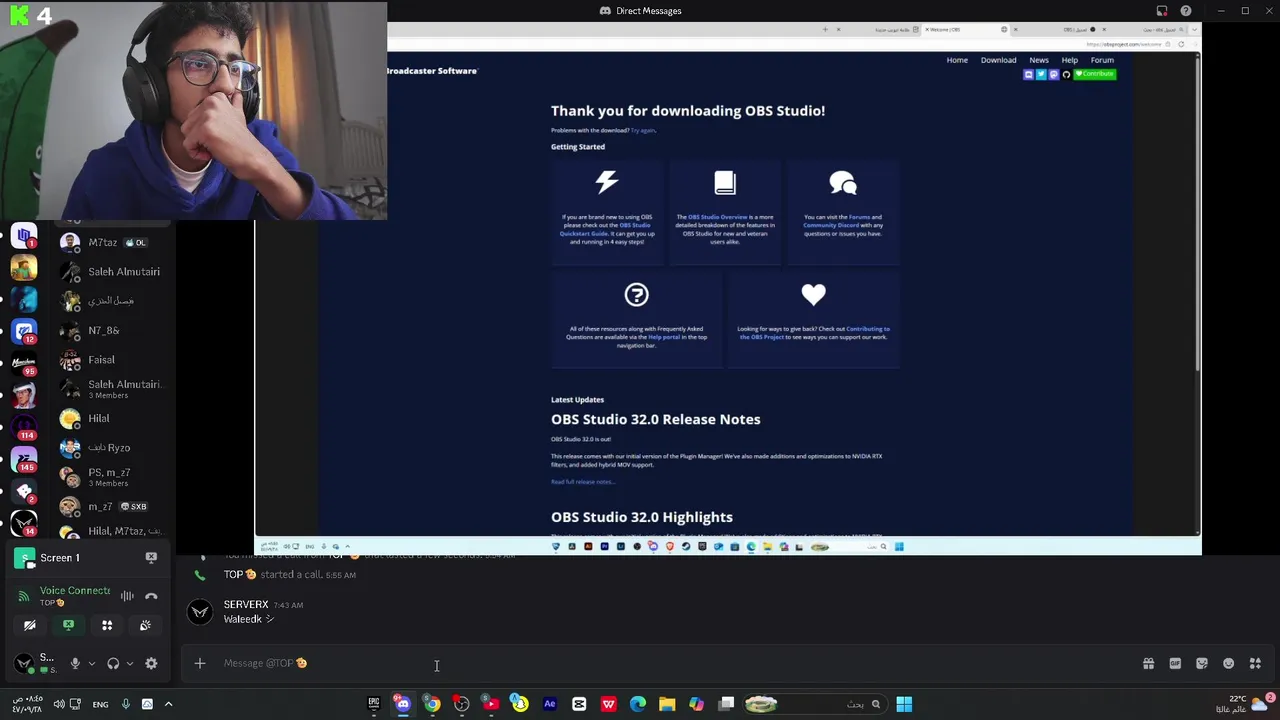Open the Saleh Almutairi direct message
Screen dimensions: 1280x720
click(112, 271)
